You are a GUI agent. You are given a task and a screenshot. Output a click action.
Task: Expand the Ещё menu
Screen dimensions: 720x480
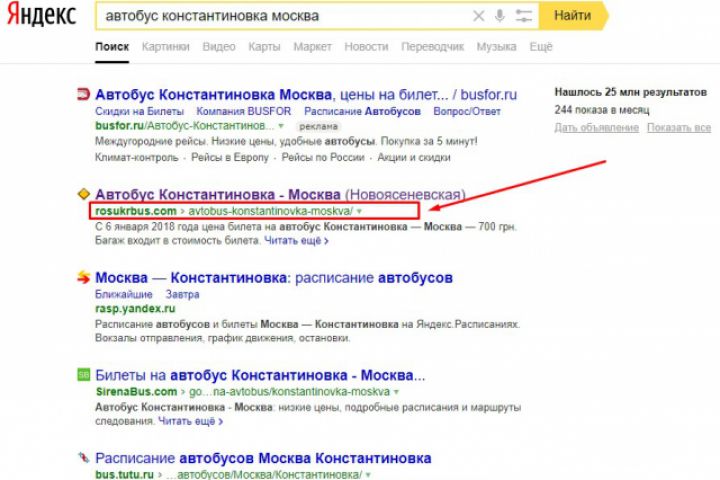pyautogui.click(x=541, y=47)
